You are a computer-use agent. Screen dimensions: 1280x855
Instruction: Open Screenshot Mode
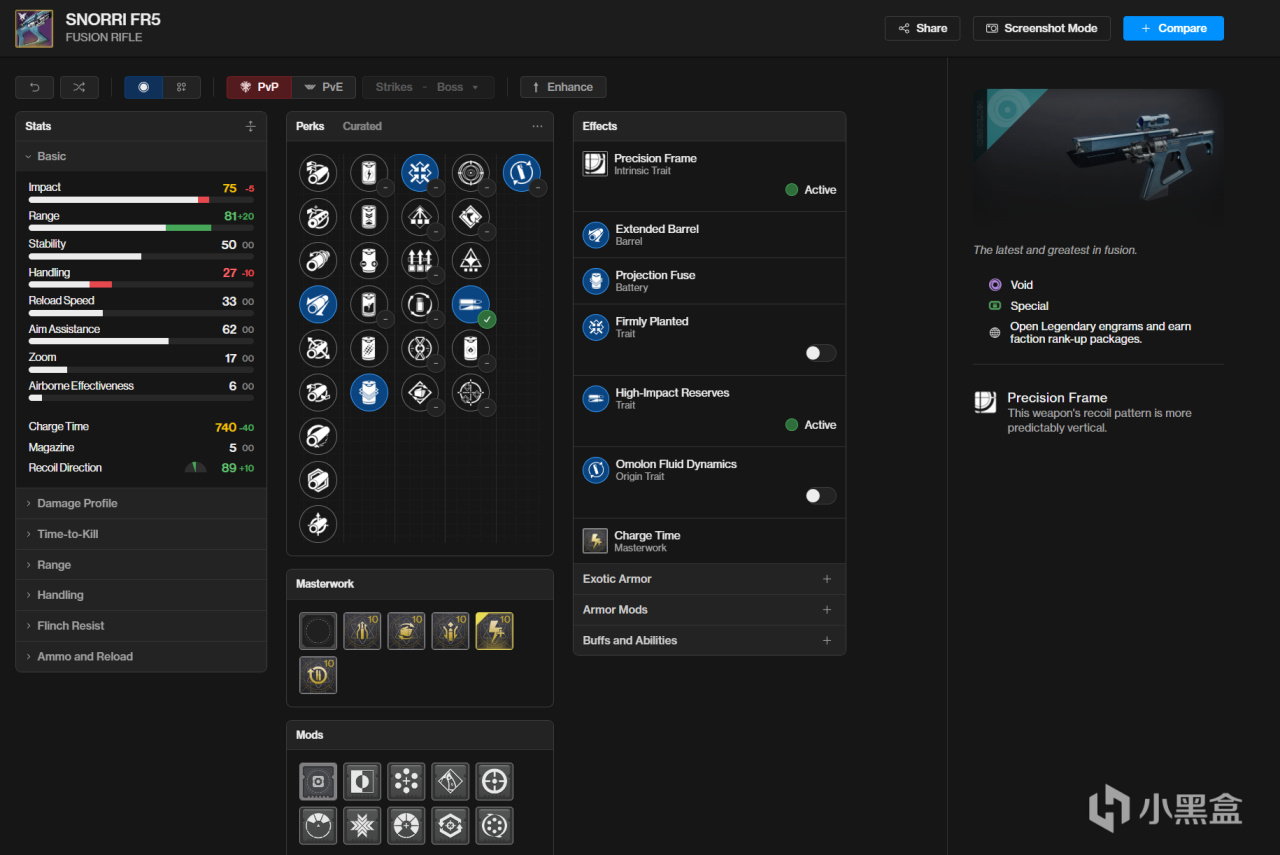click(1042, 28)
